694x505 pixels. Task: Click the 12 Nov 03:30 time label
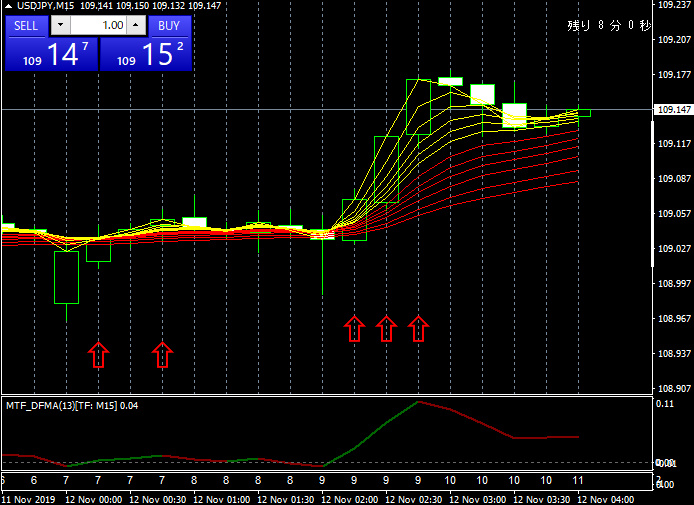(x=542, y=499)
